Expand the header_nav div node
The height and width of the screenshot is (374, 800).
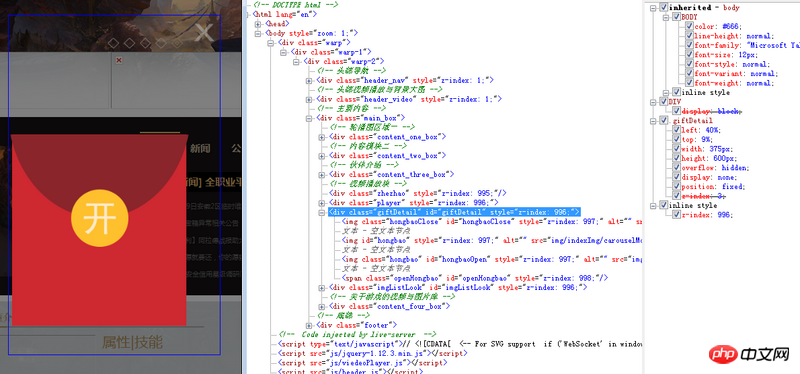[309, 80]
